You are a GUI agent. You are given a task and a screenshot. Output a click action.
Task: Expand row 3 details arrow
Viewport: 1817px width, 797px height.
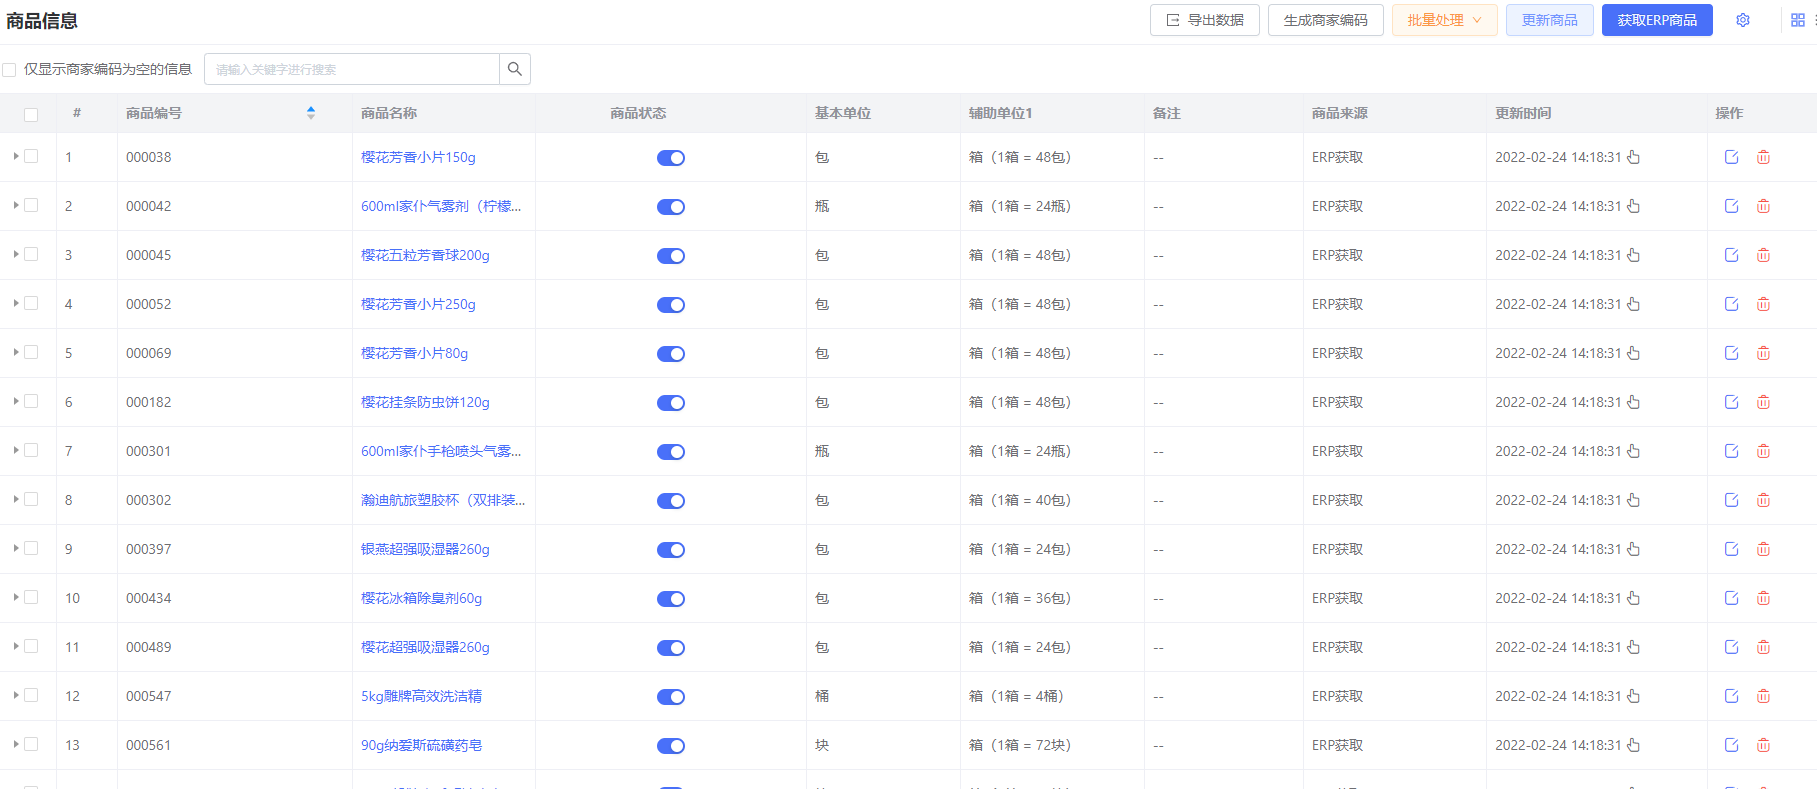[16, 254]
